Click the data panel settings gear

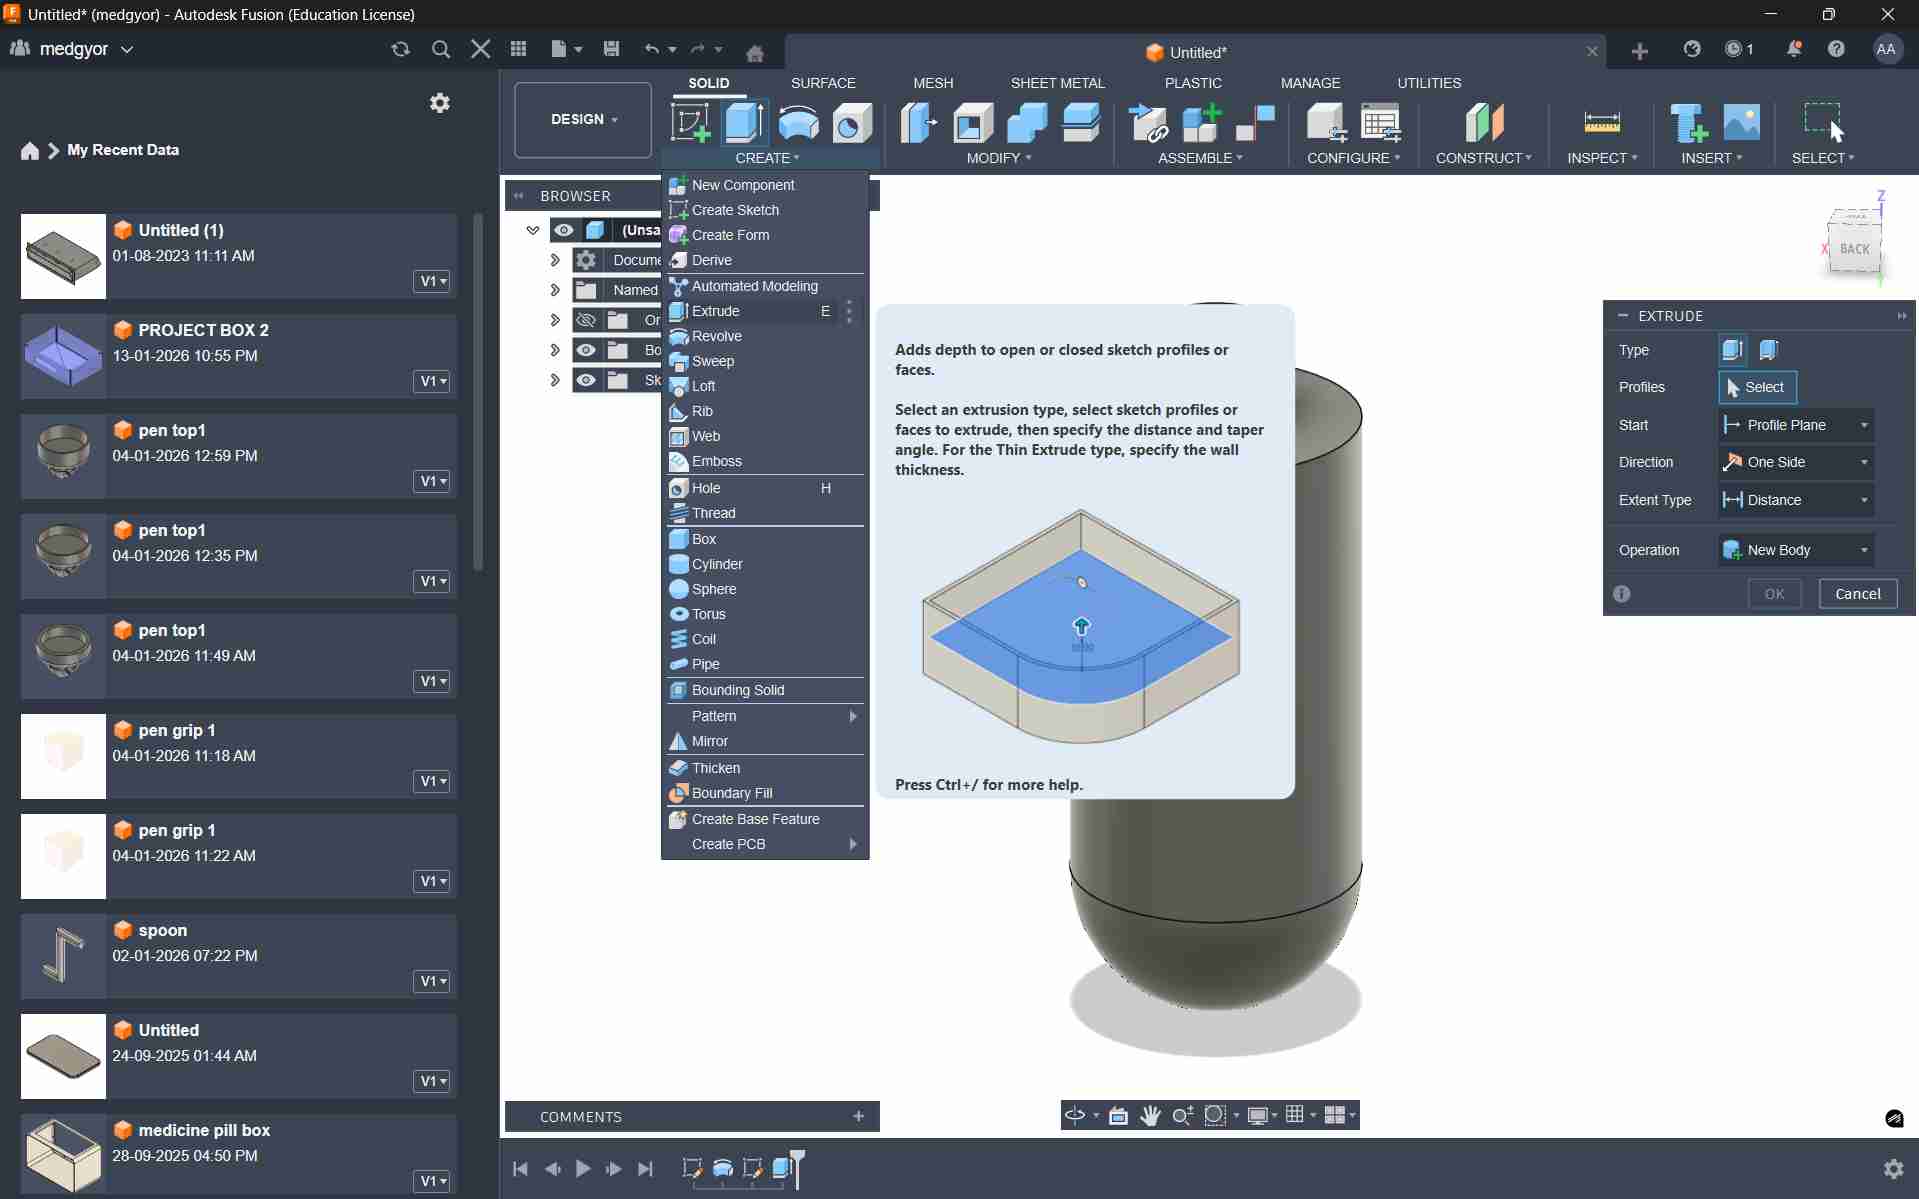point(439,103)
